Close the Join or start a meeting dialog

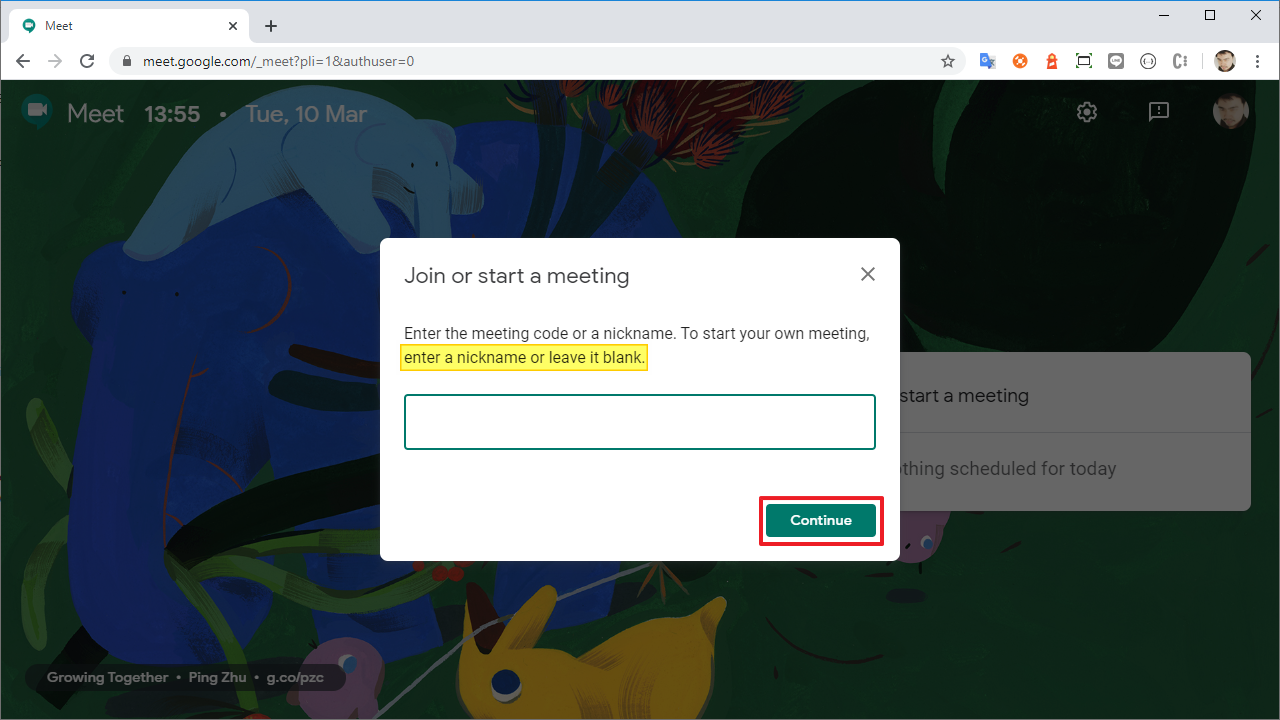pyautogui.click(x=868, y=274)
